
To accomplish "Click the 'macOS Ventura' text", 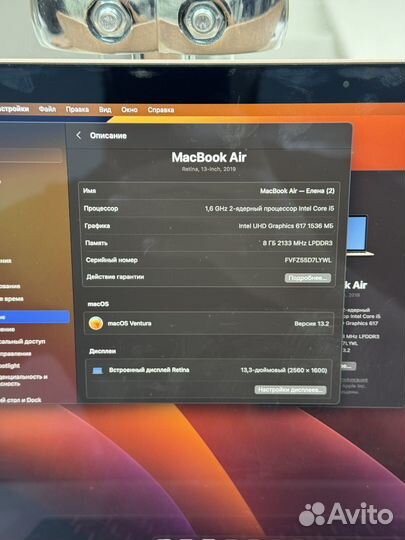I will (x=129, y=323).
